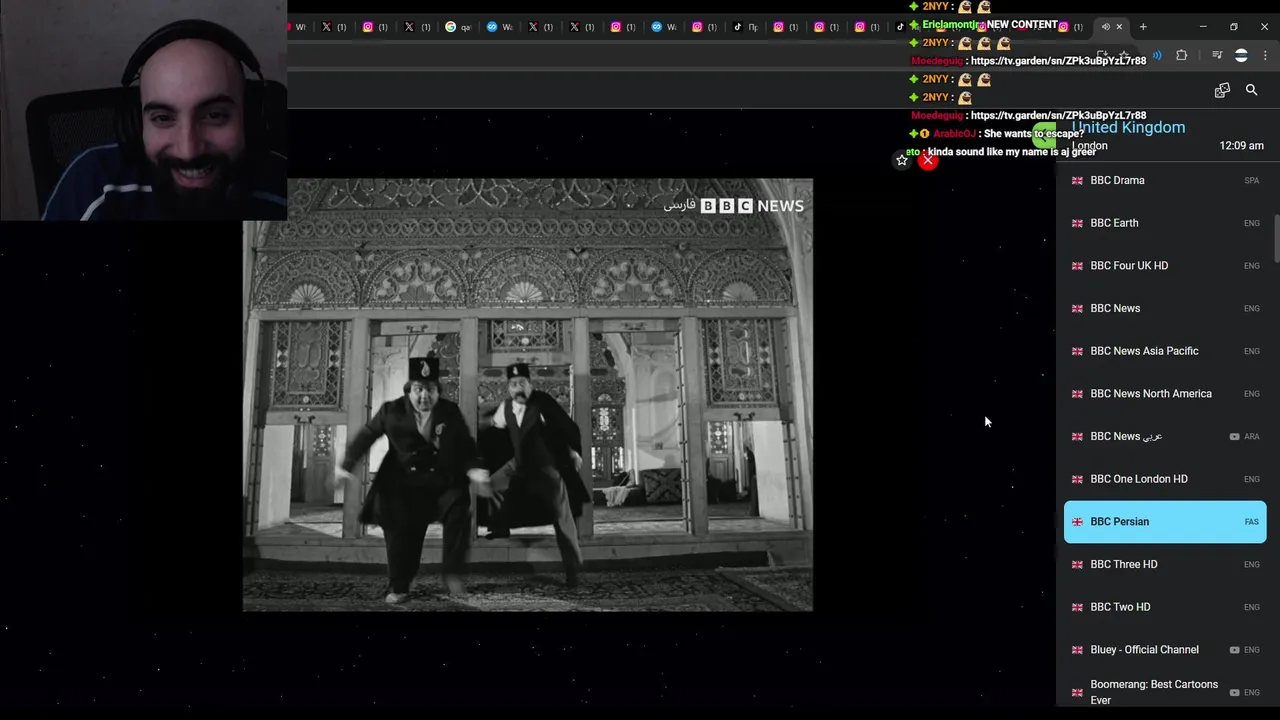Open a new browser tab
Image resolution: width=1280 pixels, height=720 pixels.
point(1143,27)
